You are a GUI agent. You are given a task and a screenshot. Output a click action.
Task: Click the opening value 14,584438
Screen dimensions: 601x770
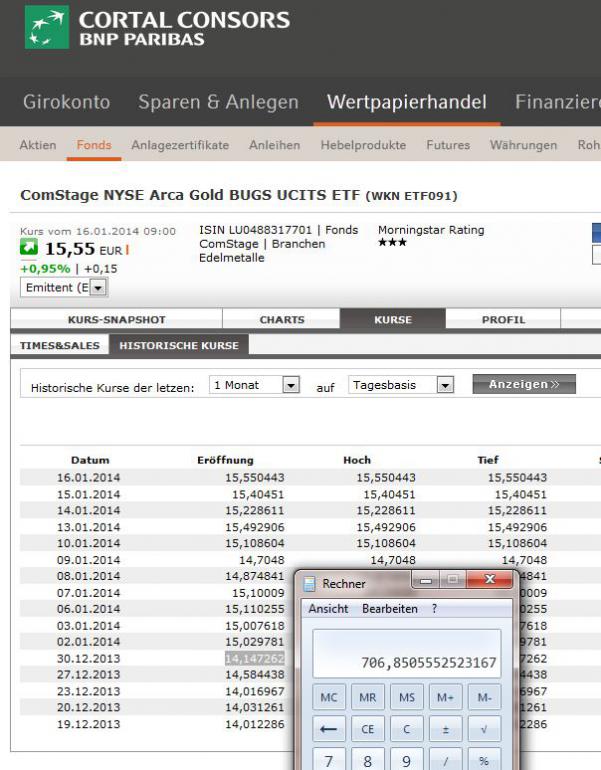[255, 674]
